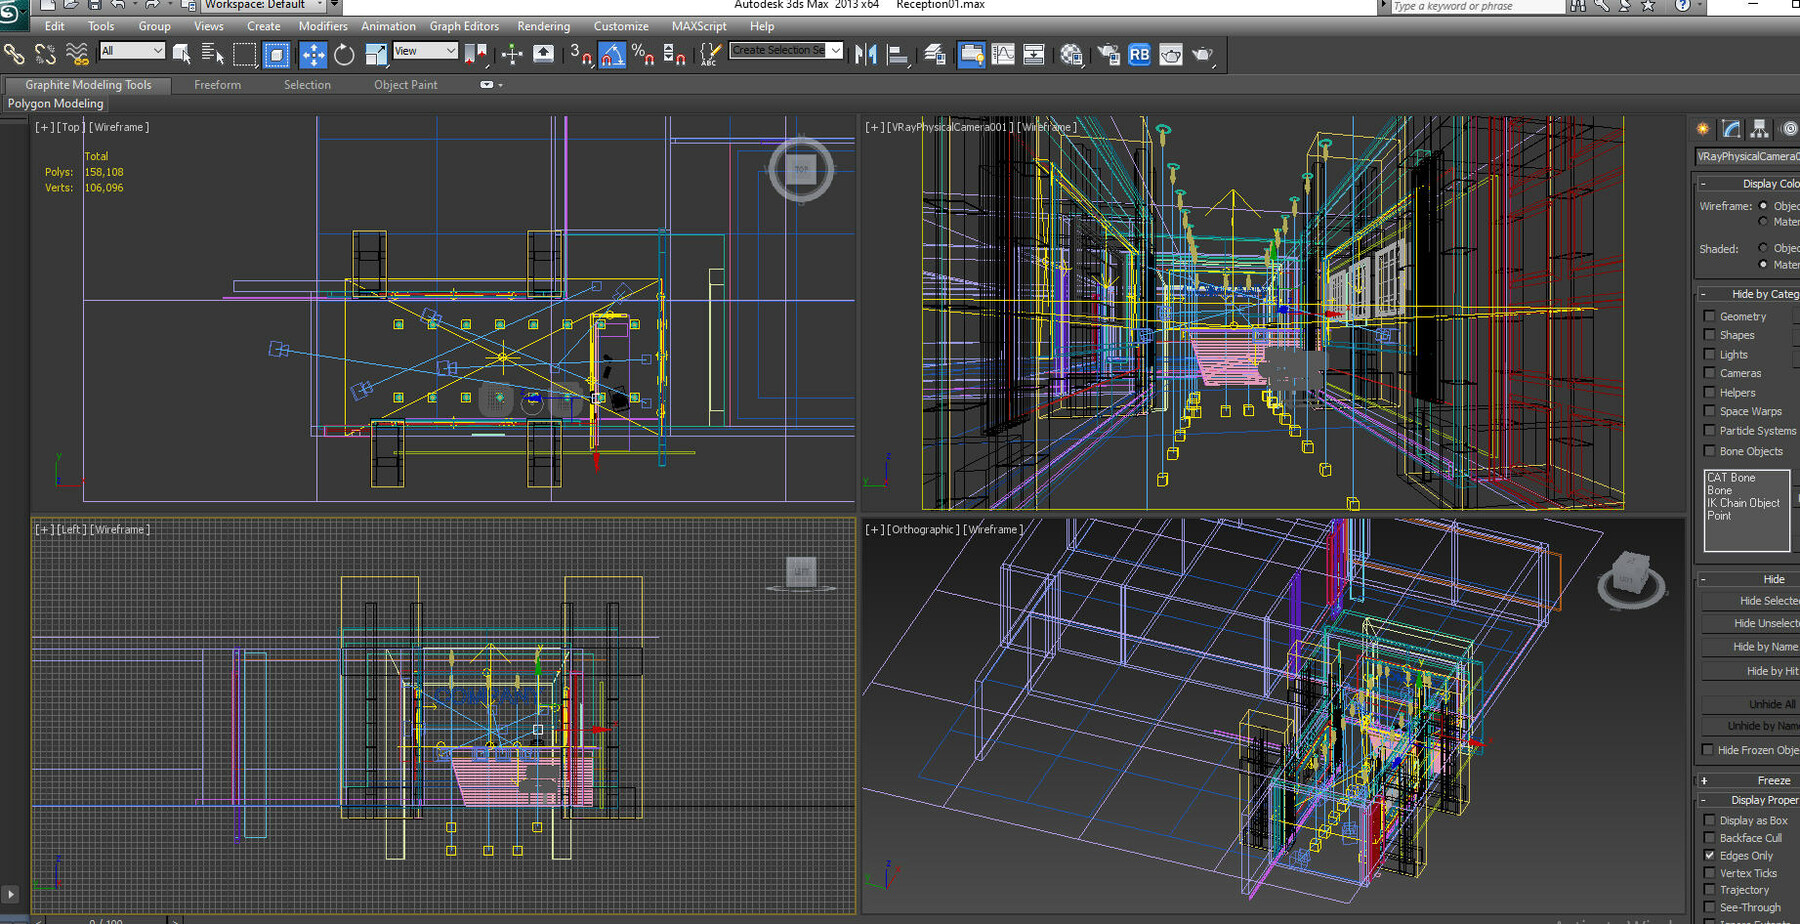The width and height of the screenshot is (1800, 924).
Task: Check the Lights hide category box
Action: [x=1709, y=354]
